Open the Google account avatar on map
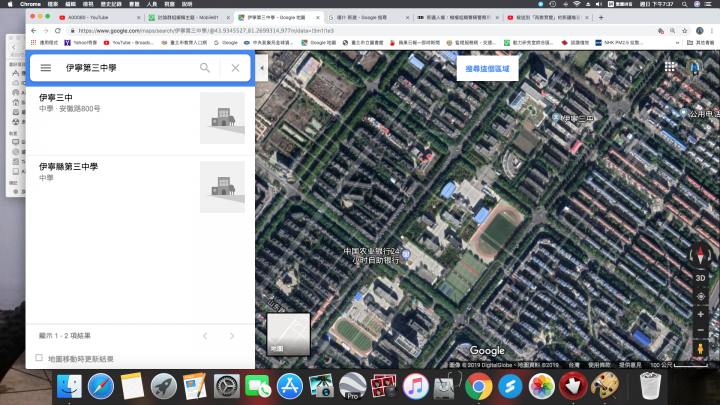 point(695,67)
